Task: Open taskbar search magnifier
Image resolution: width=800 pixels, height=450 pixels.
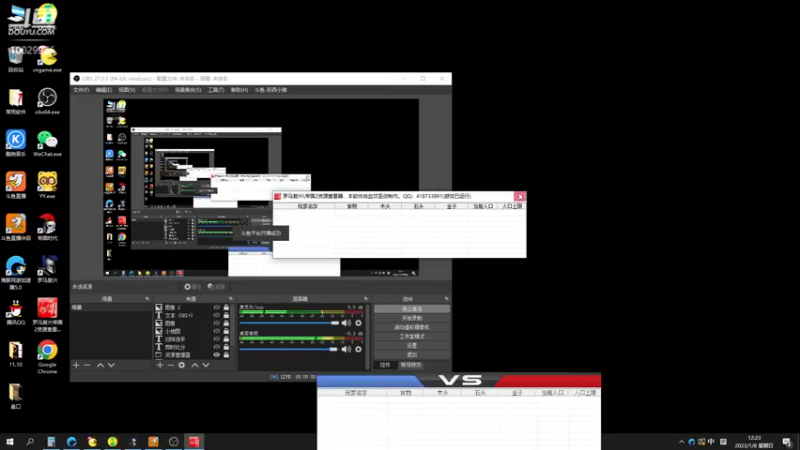Action: click(x=30, y=441)
